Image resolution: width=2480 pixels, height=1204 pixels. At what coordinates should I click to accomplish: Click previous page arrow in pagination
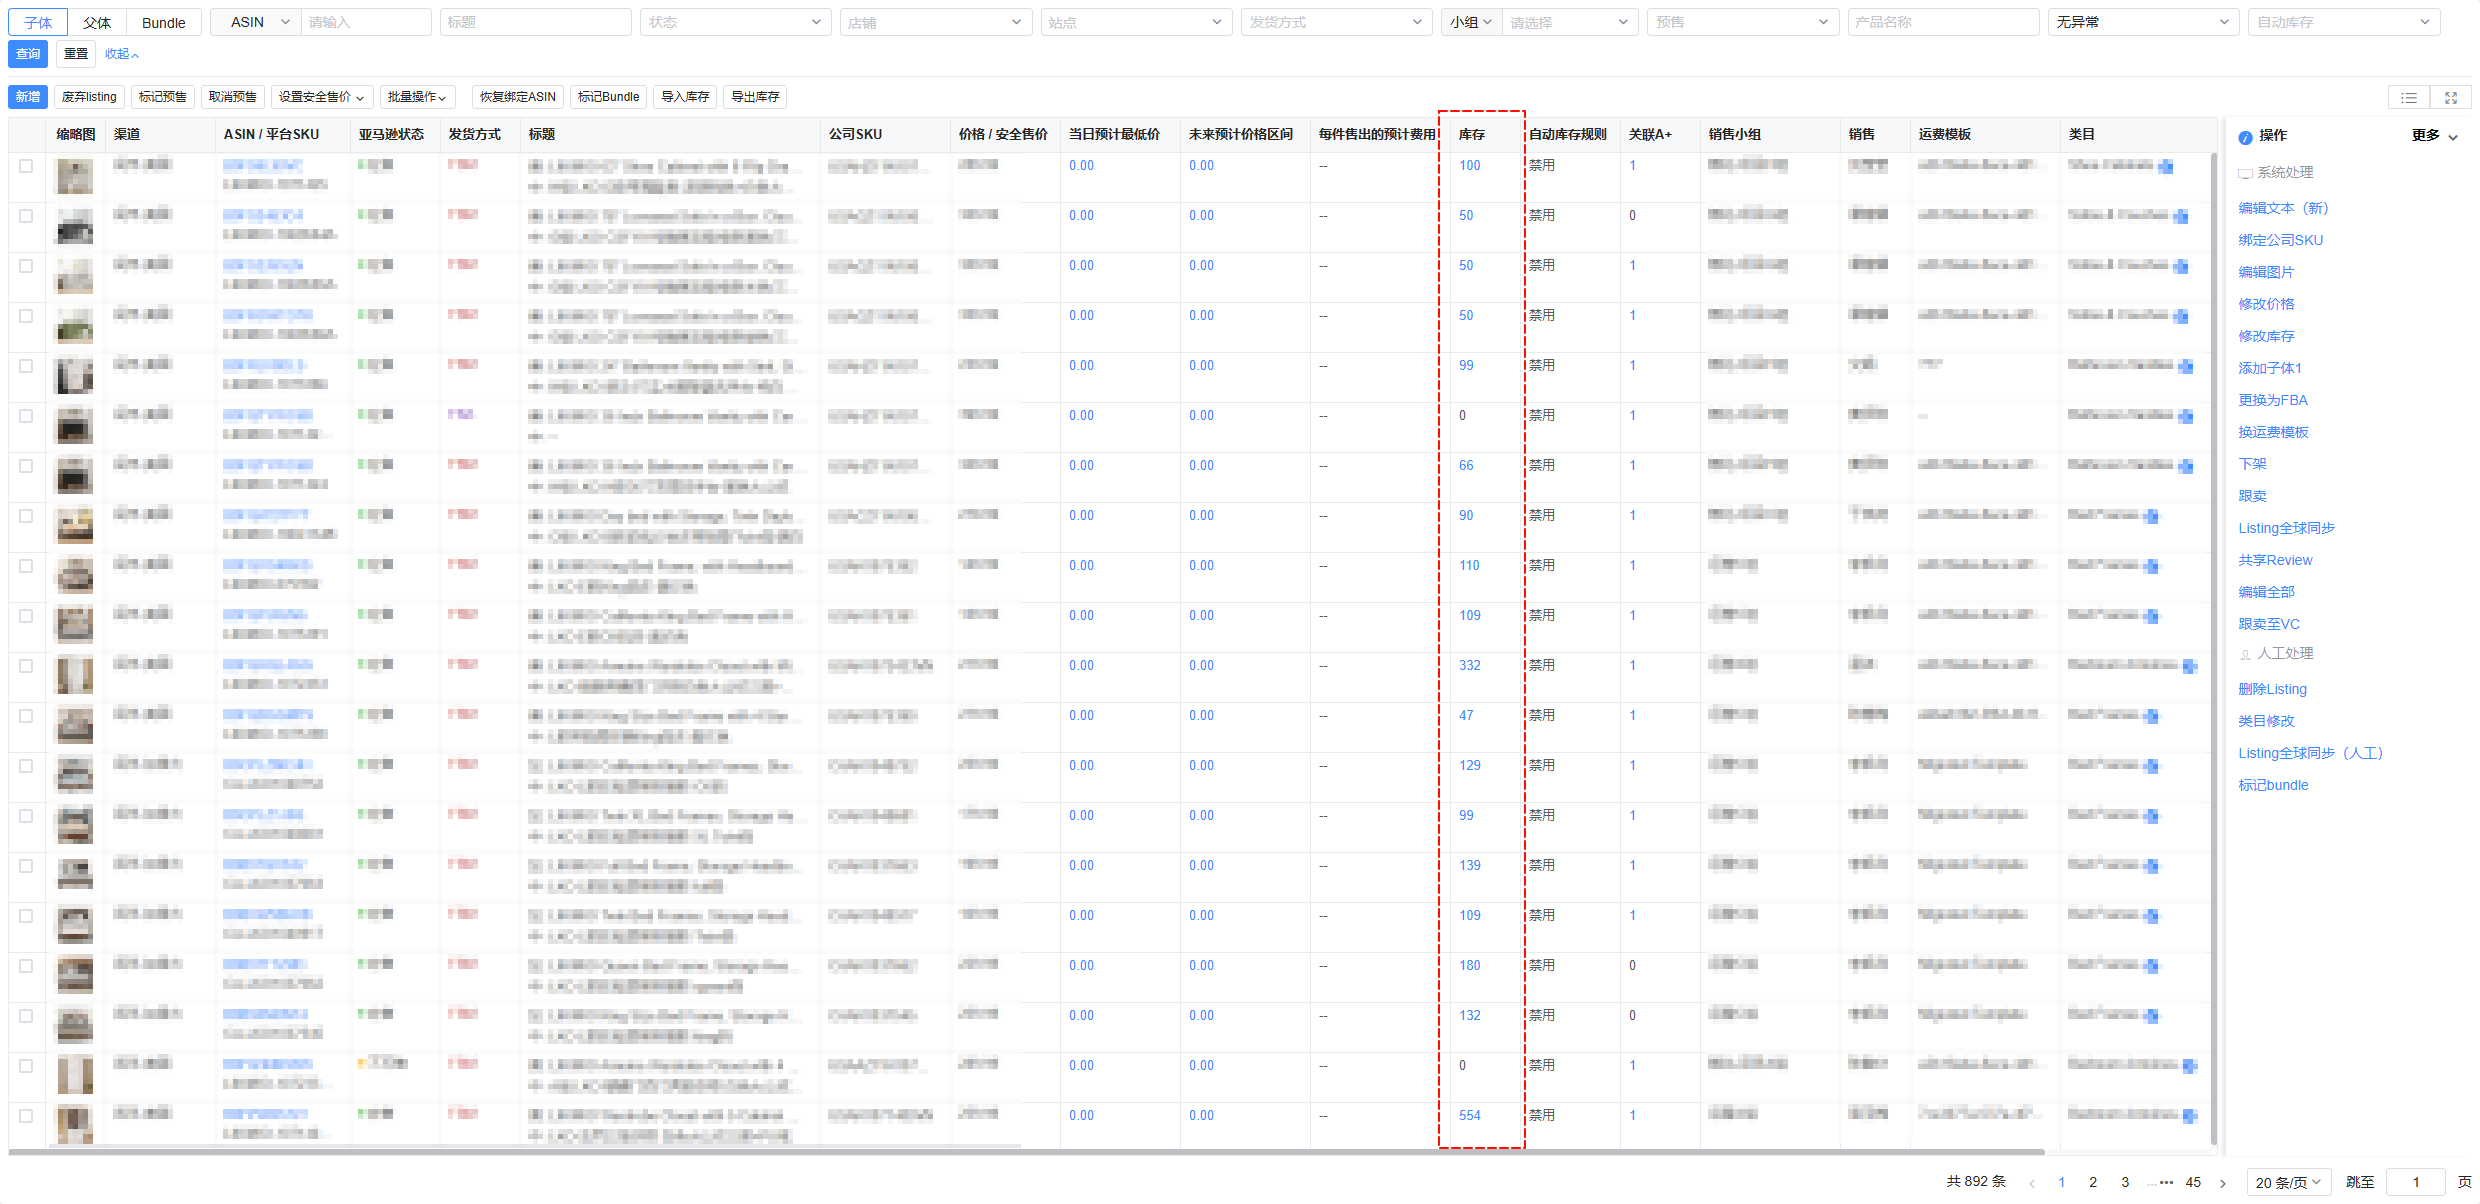point(2032,1182)
